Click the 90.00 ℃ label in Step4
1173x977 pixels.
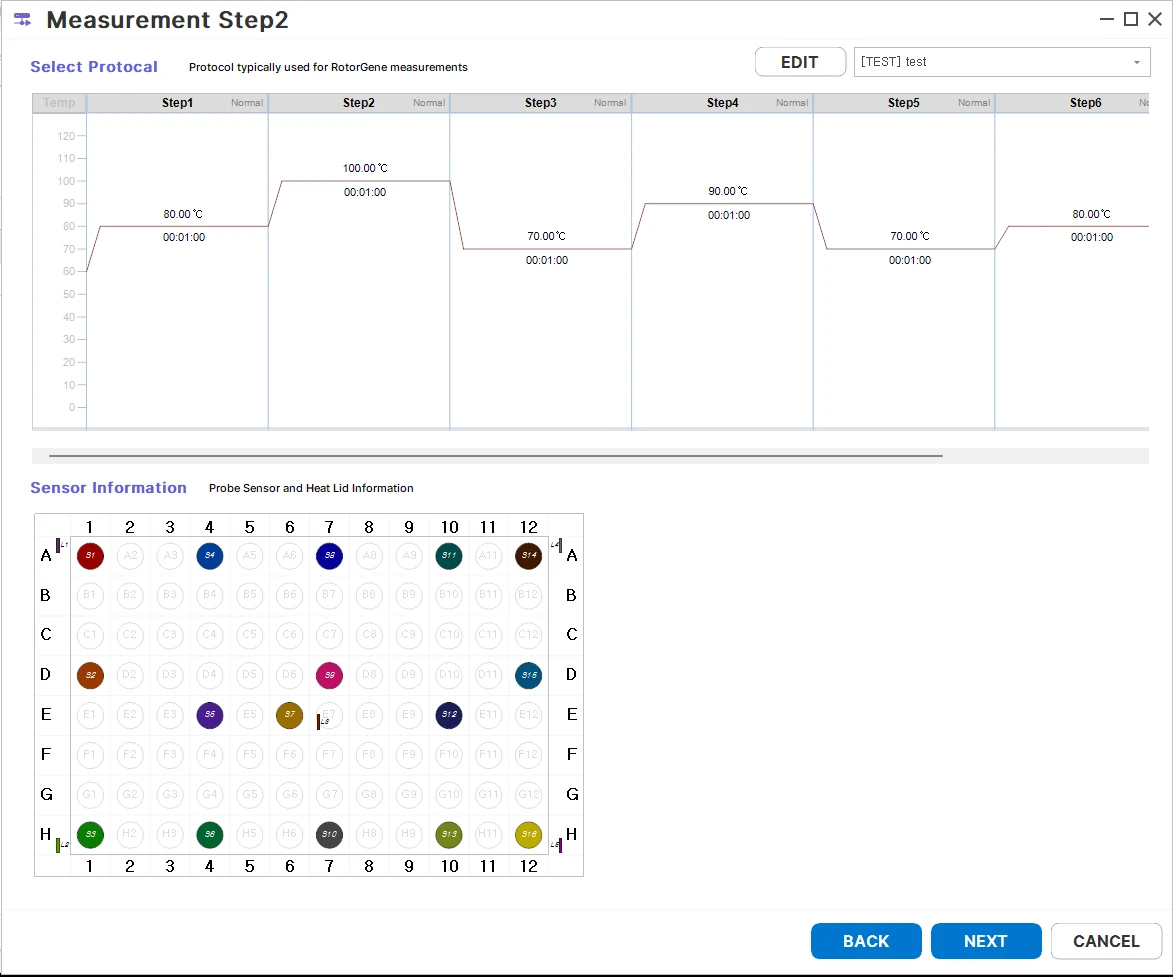[x=728, y=192]
